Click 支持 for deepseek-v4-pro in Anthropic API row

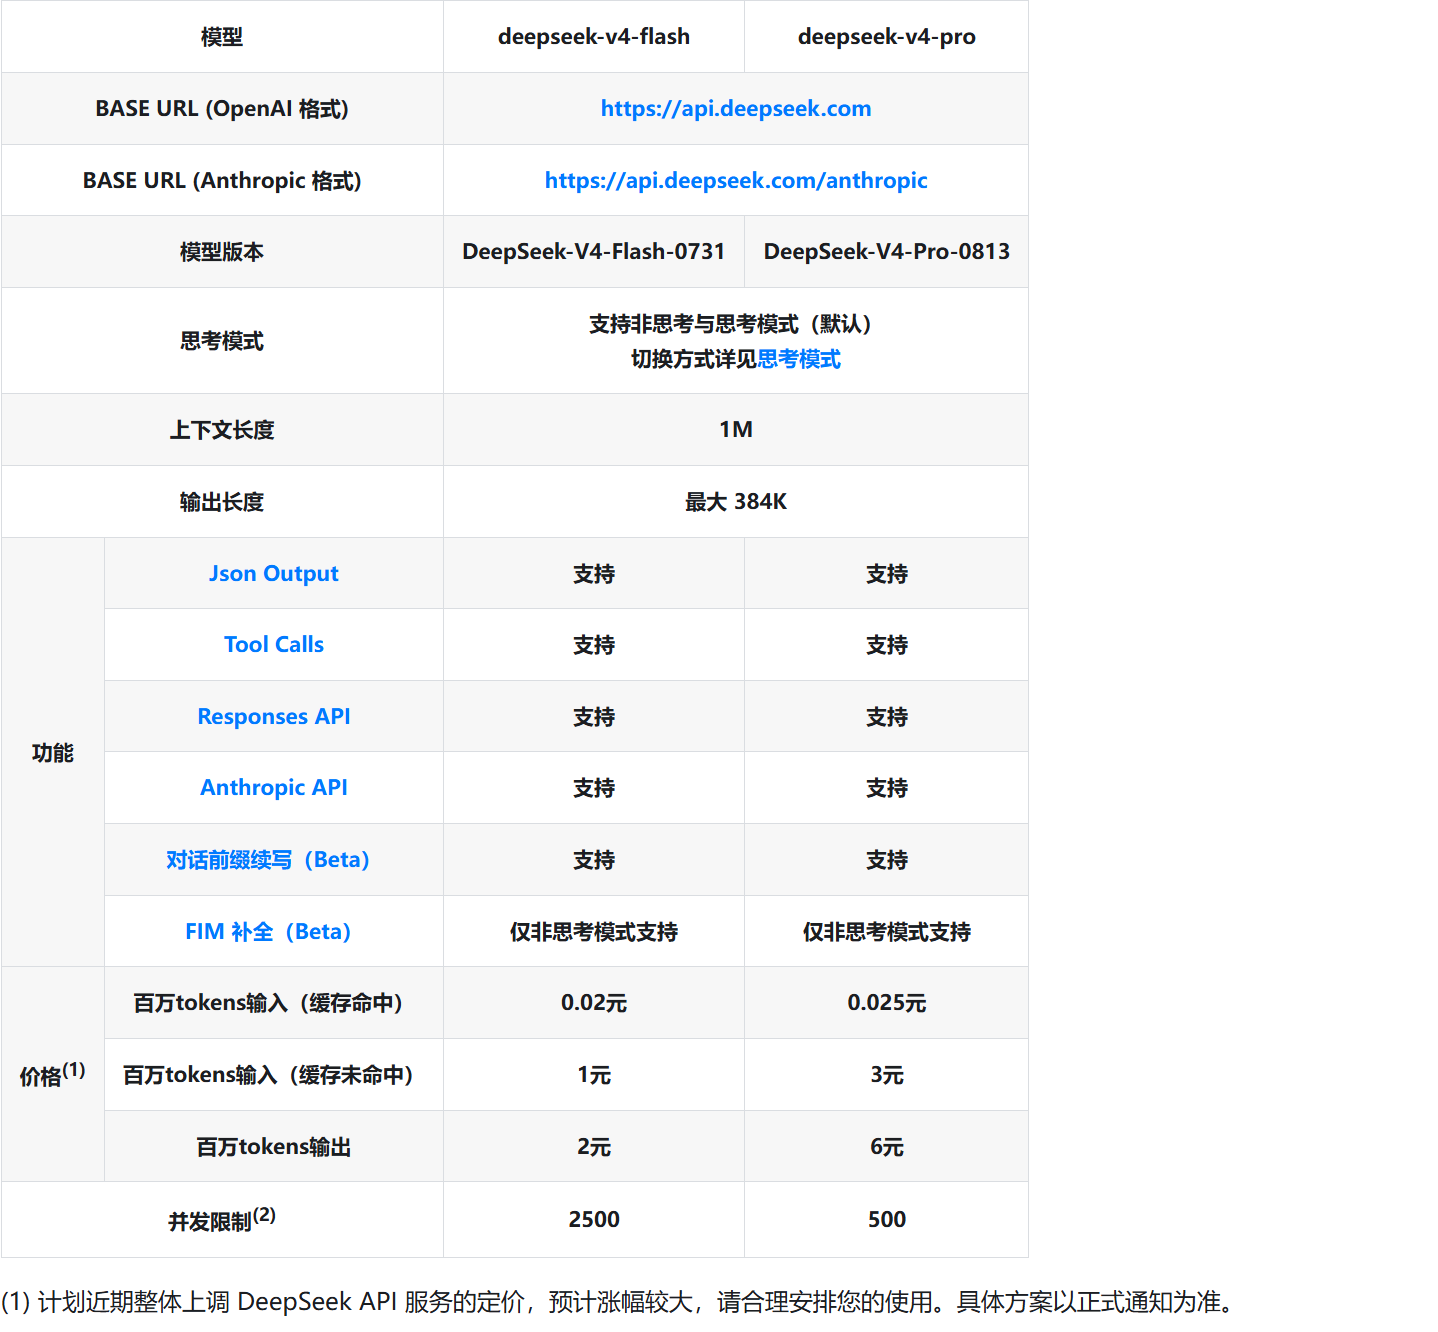[x=887, y=788]
